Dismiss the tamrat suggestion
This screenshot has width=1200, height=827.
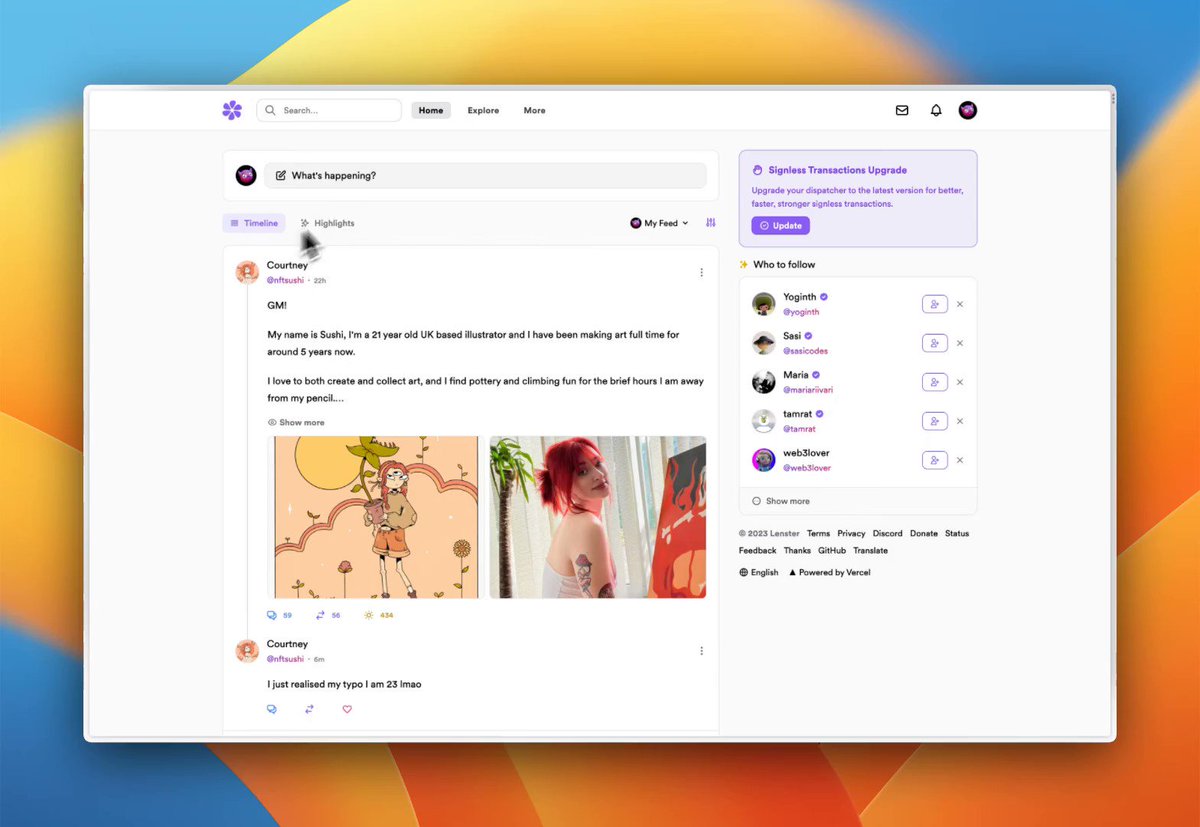[x=960, y=421]
